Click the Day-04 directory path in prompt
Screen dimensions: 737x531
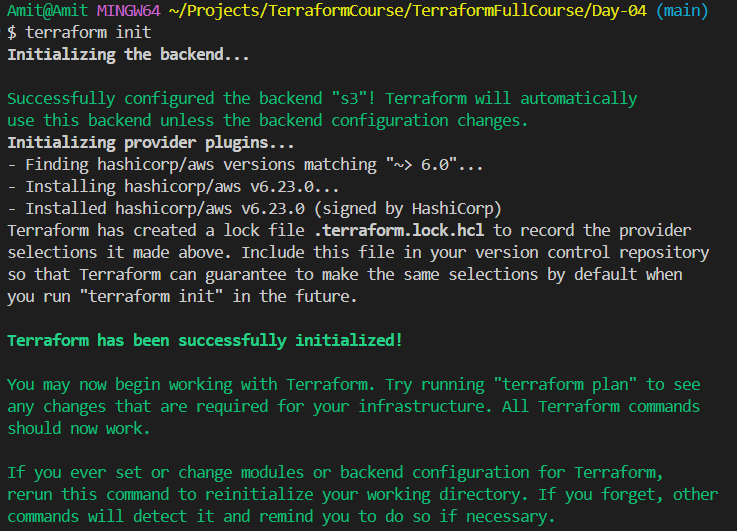point(408,10)
